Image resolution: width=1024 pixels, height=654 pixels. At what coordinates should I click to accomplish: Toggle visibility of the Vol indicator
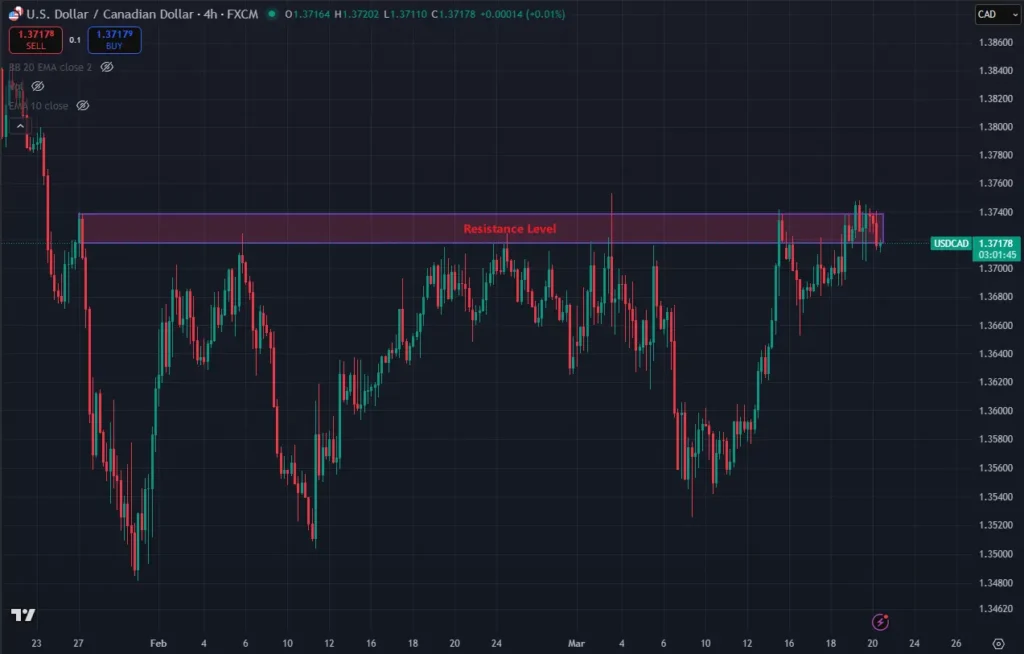click(x=37, y=87)
